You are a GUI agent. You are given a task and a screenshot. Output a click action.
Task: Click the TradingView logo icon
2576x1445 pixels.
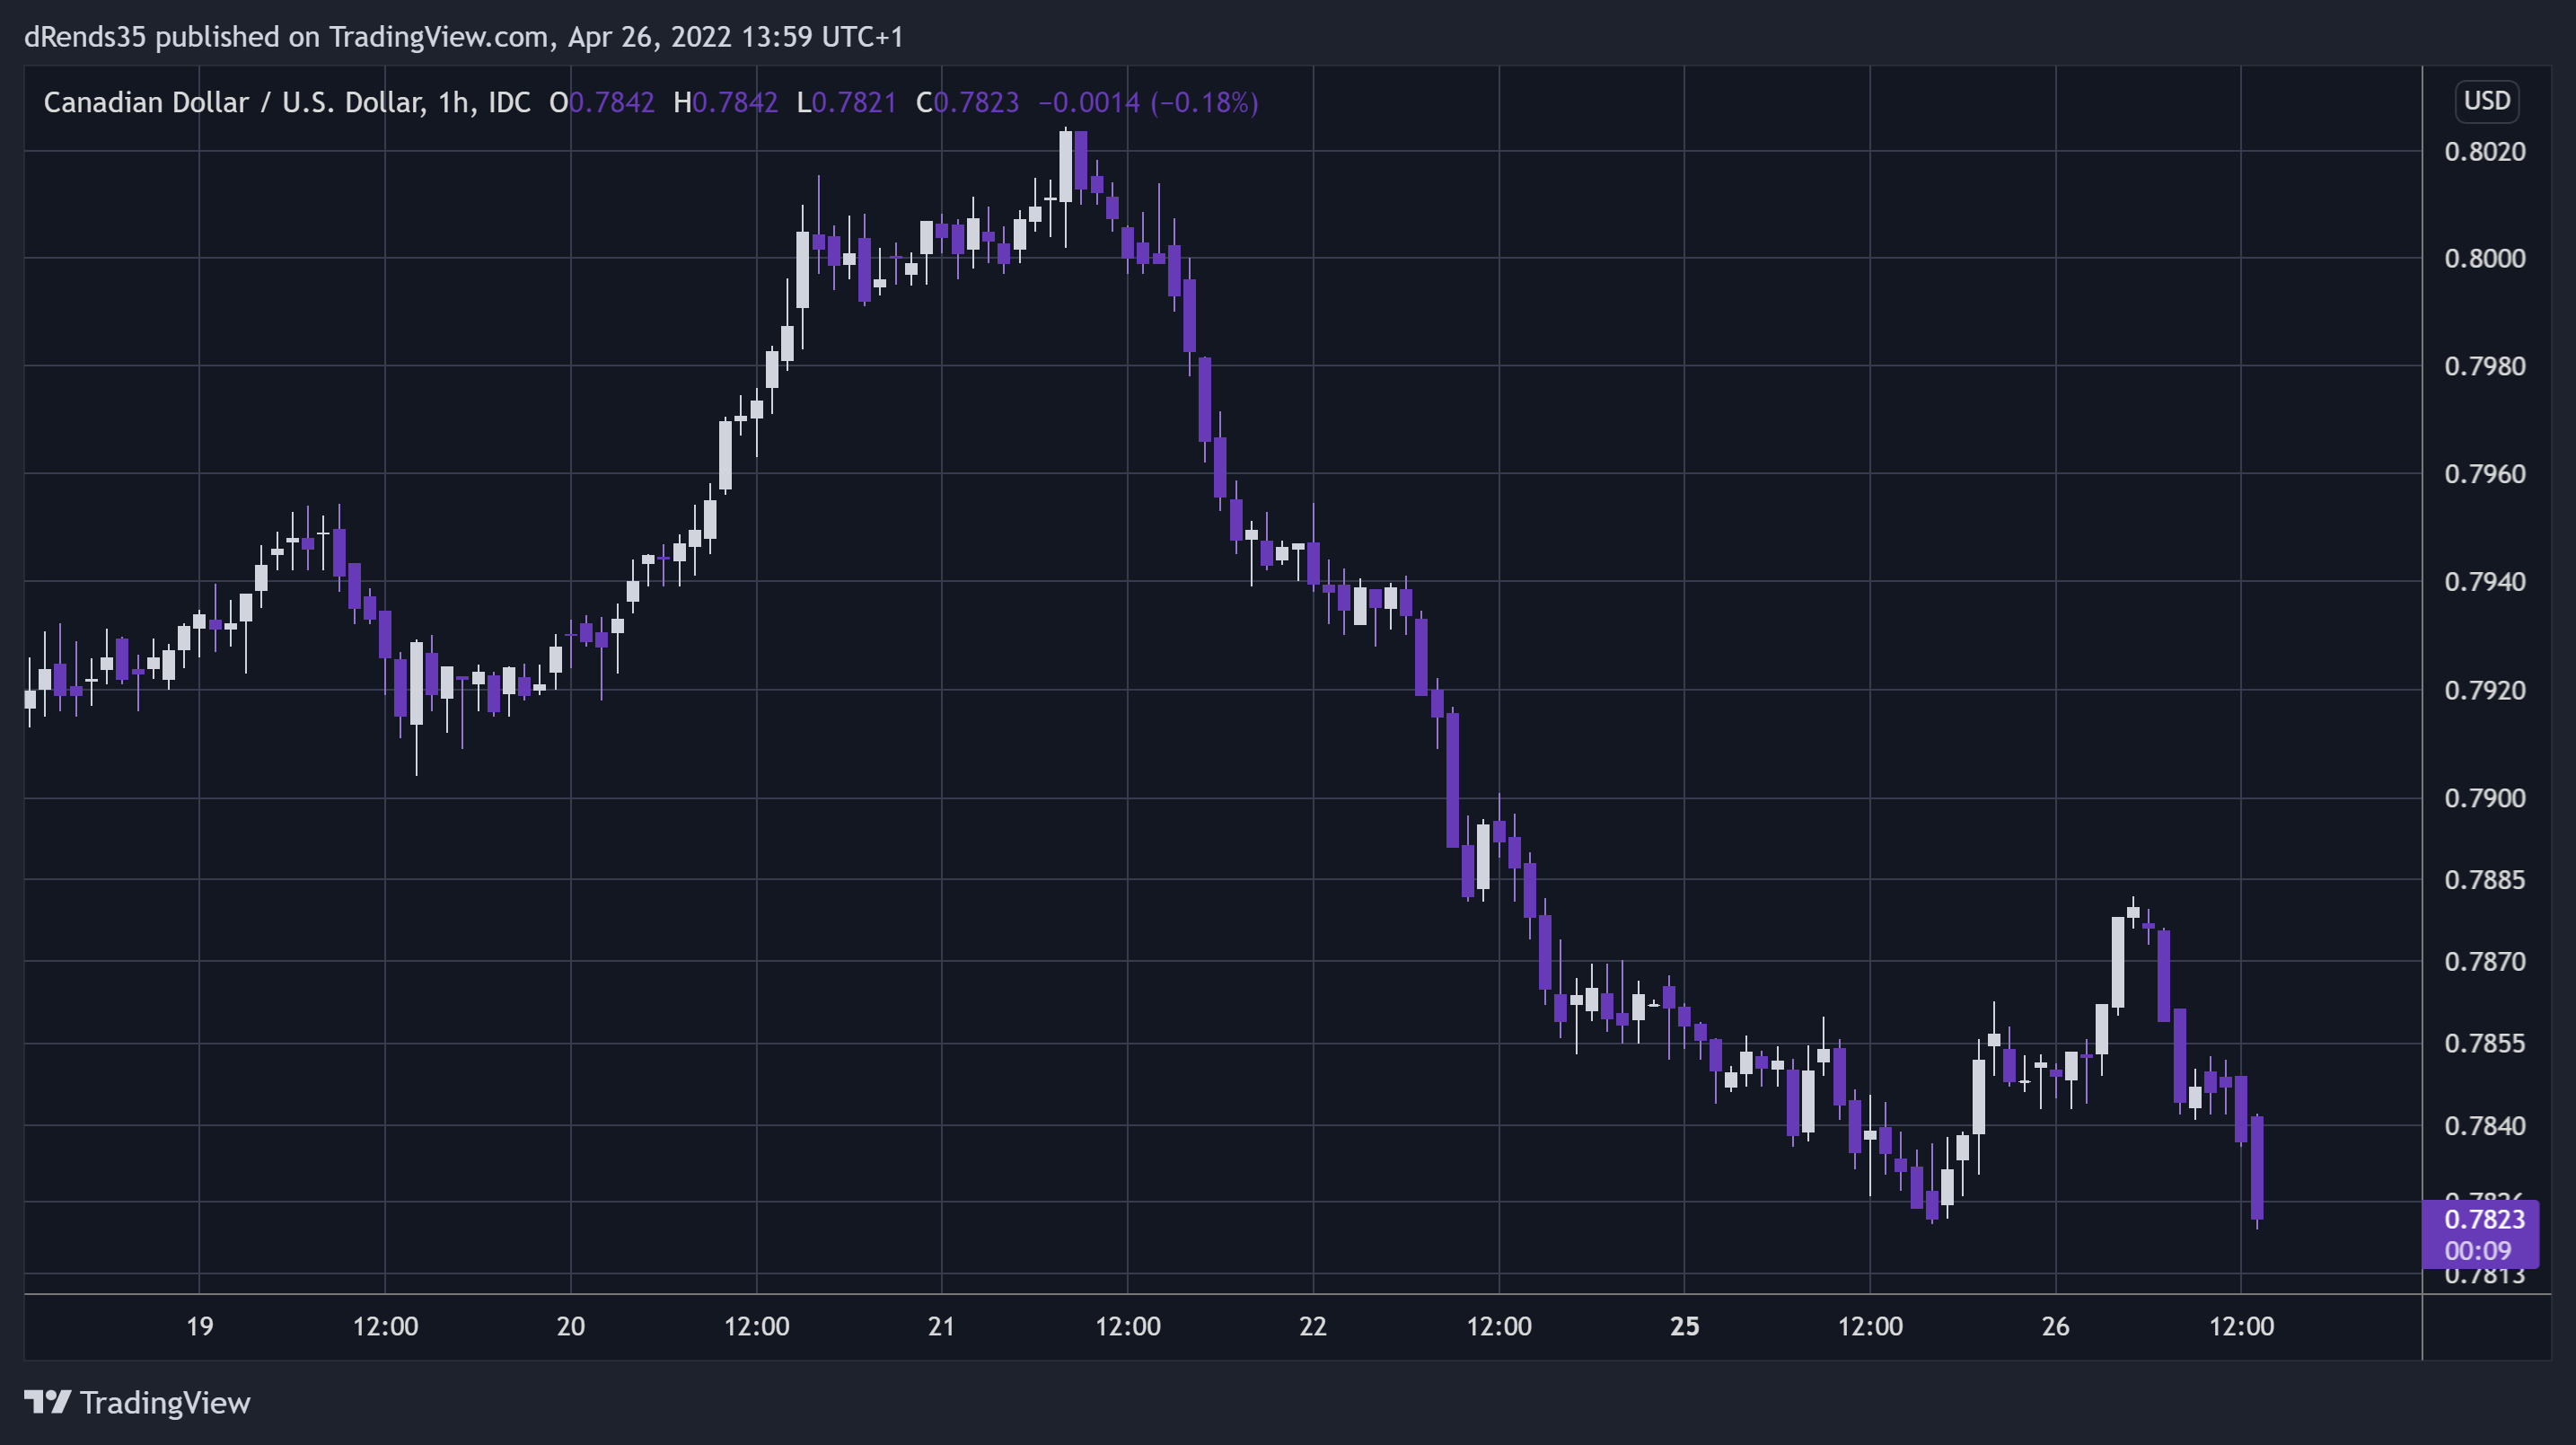[x=47, y=1402]
